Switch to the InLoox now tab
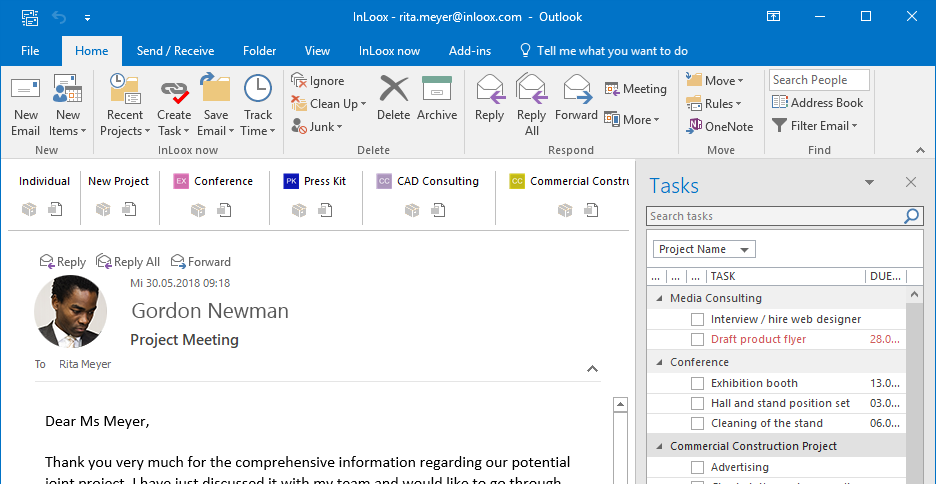Image resolution: width=936 pixels, height=484 pixels. [389, 51]
